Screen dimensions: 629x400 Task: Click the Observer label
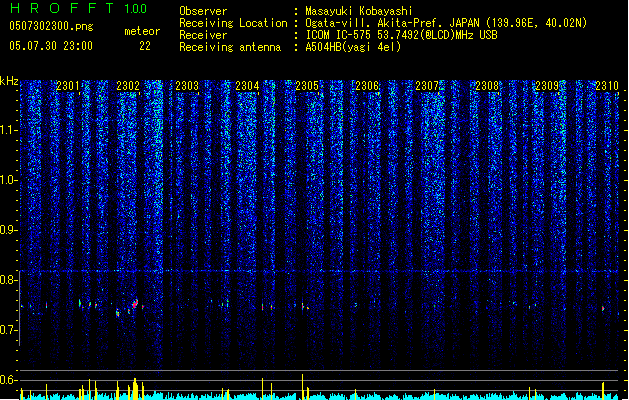point(203,11)
